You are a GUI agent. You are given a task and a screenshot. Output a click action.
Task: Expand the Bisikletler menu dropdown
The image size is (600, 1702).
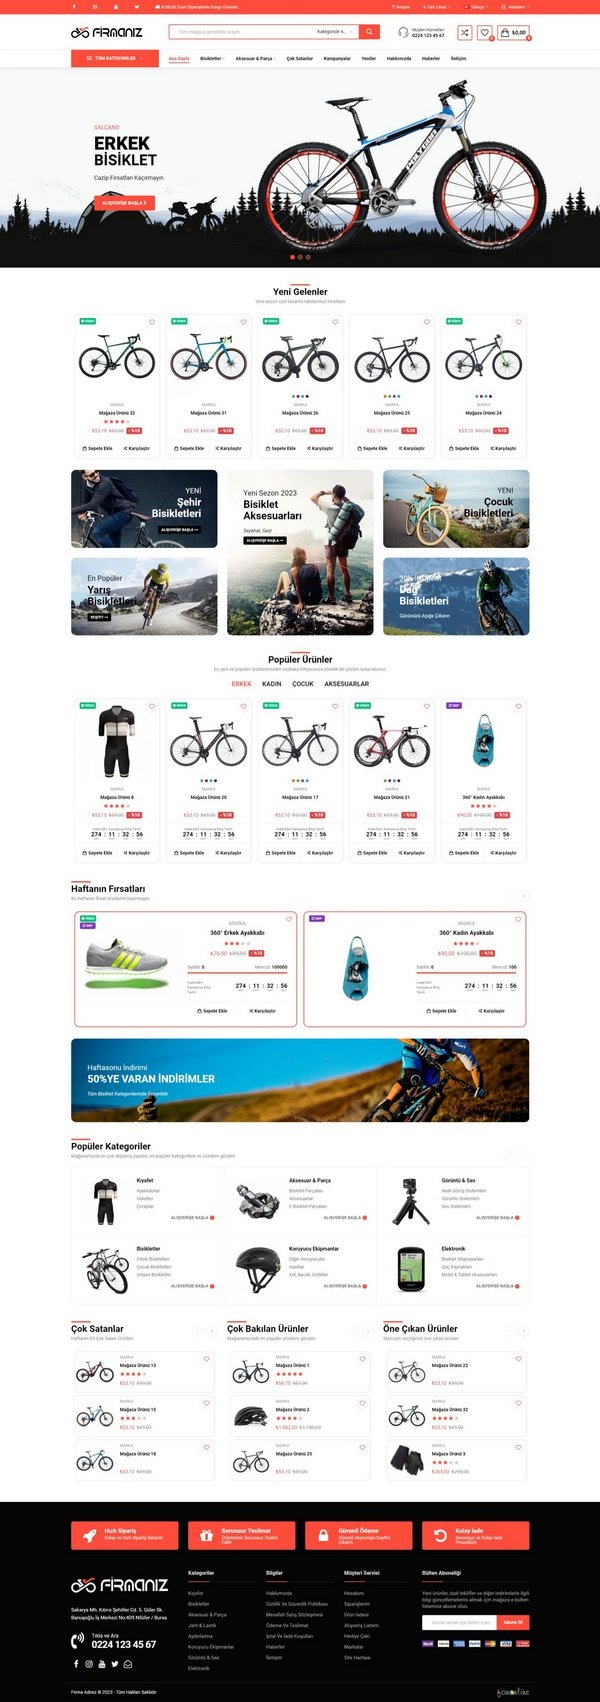(211, 58)
